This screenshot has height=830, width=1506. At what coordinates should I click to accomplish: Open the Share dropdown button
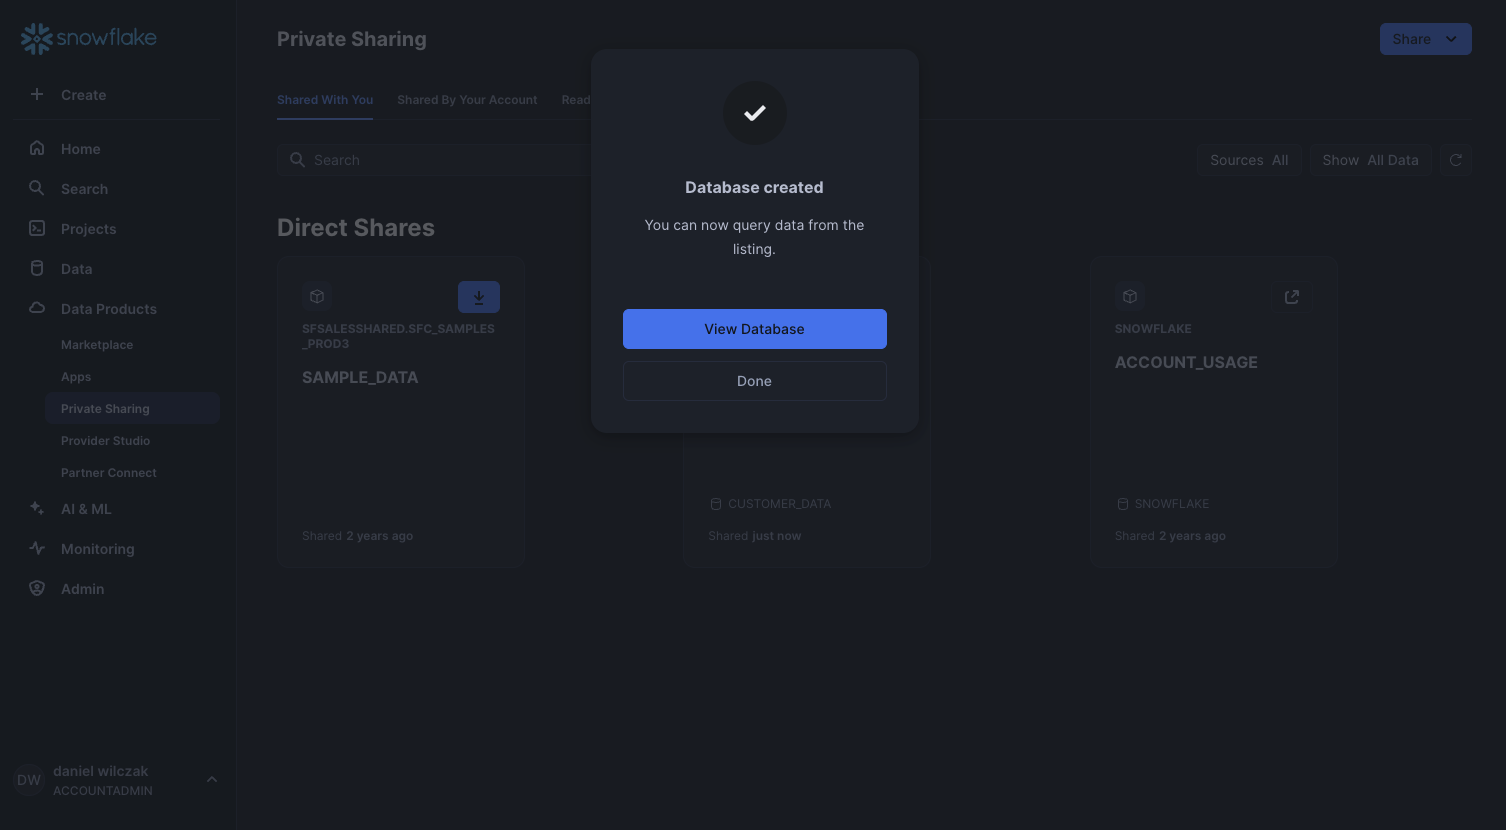click(x=1424, y=39)
